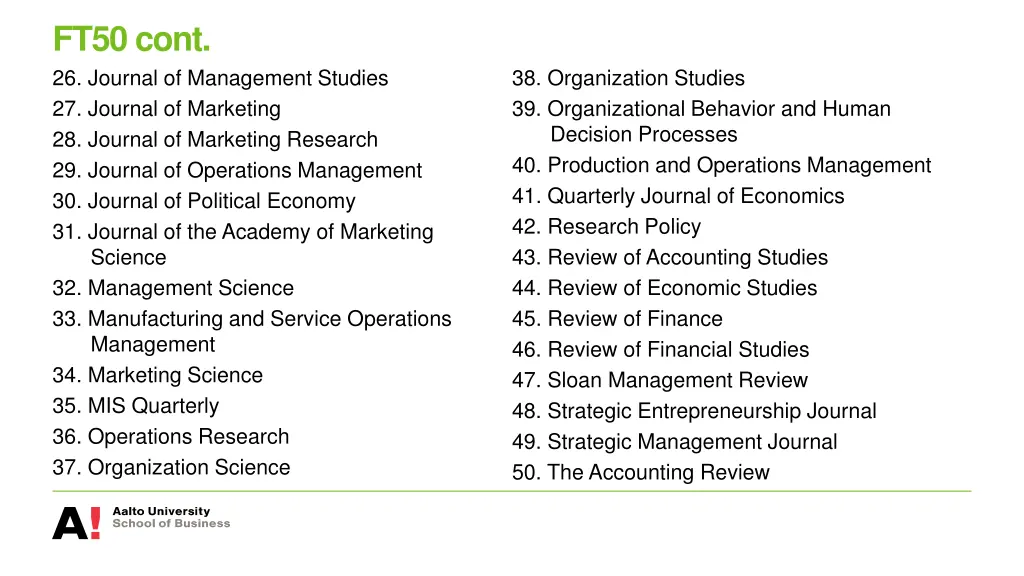Screen dimensions: 1024x576
Task: Click 'Organization Studies' at item 38
Action: [628, 78]
